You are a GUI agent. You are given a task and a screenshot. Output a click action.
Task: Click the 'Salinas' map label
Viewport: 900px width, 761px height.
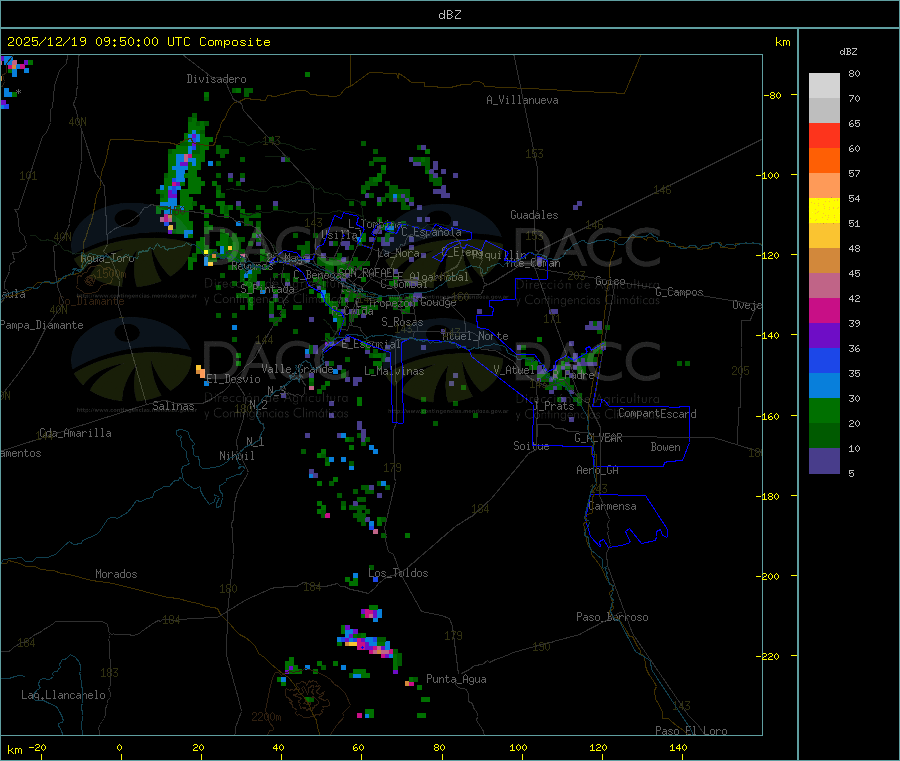tap(173, 406)
